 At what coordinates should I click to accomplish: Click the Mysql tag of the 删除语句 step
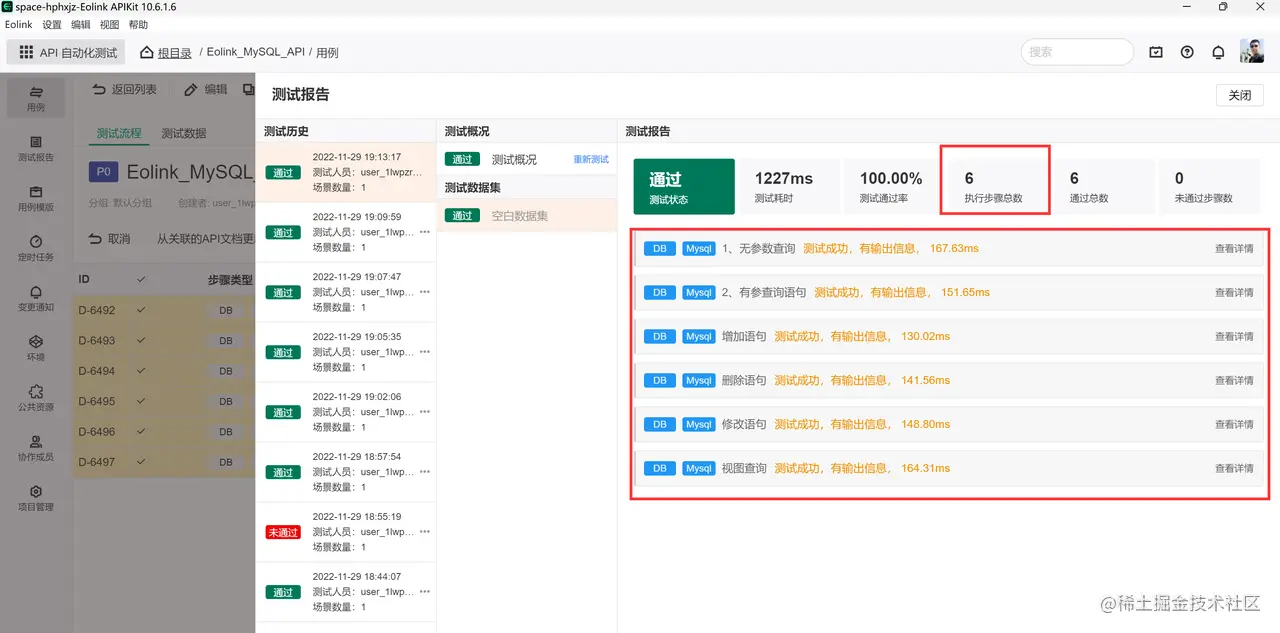(x=699, y=380)
